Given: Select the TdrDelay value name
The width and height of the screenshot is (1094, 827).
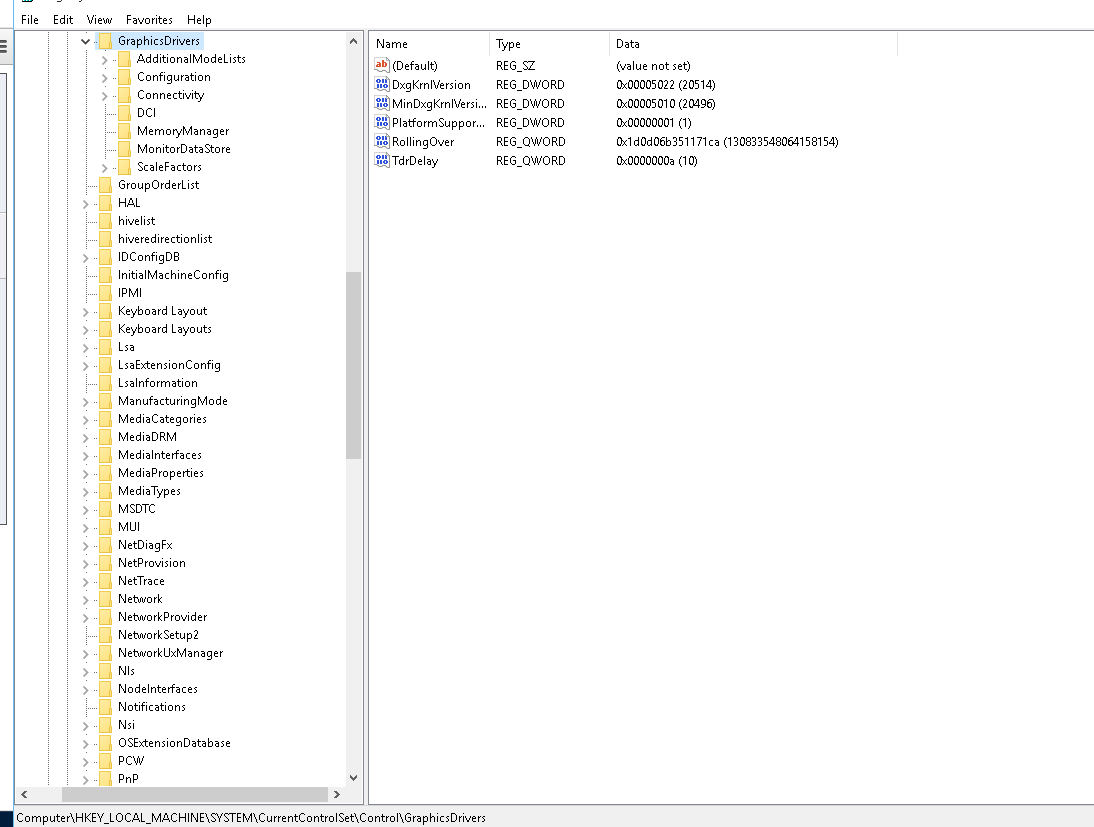Looking at the screenshot, I should coord(415,161).
